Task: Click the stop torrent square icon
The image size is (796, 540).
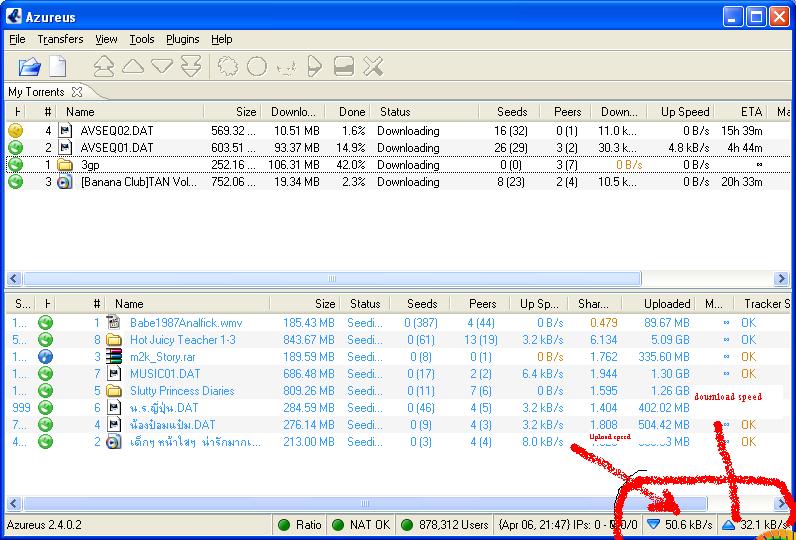Action: [x=344, y=66]
